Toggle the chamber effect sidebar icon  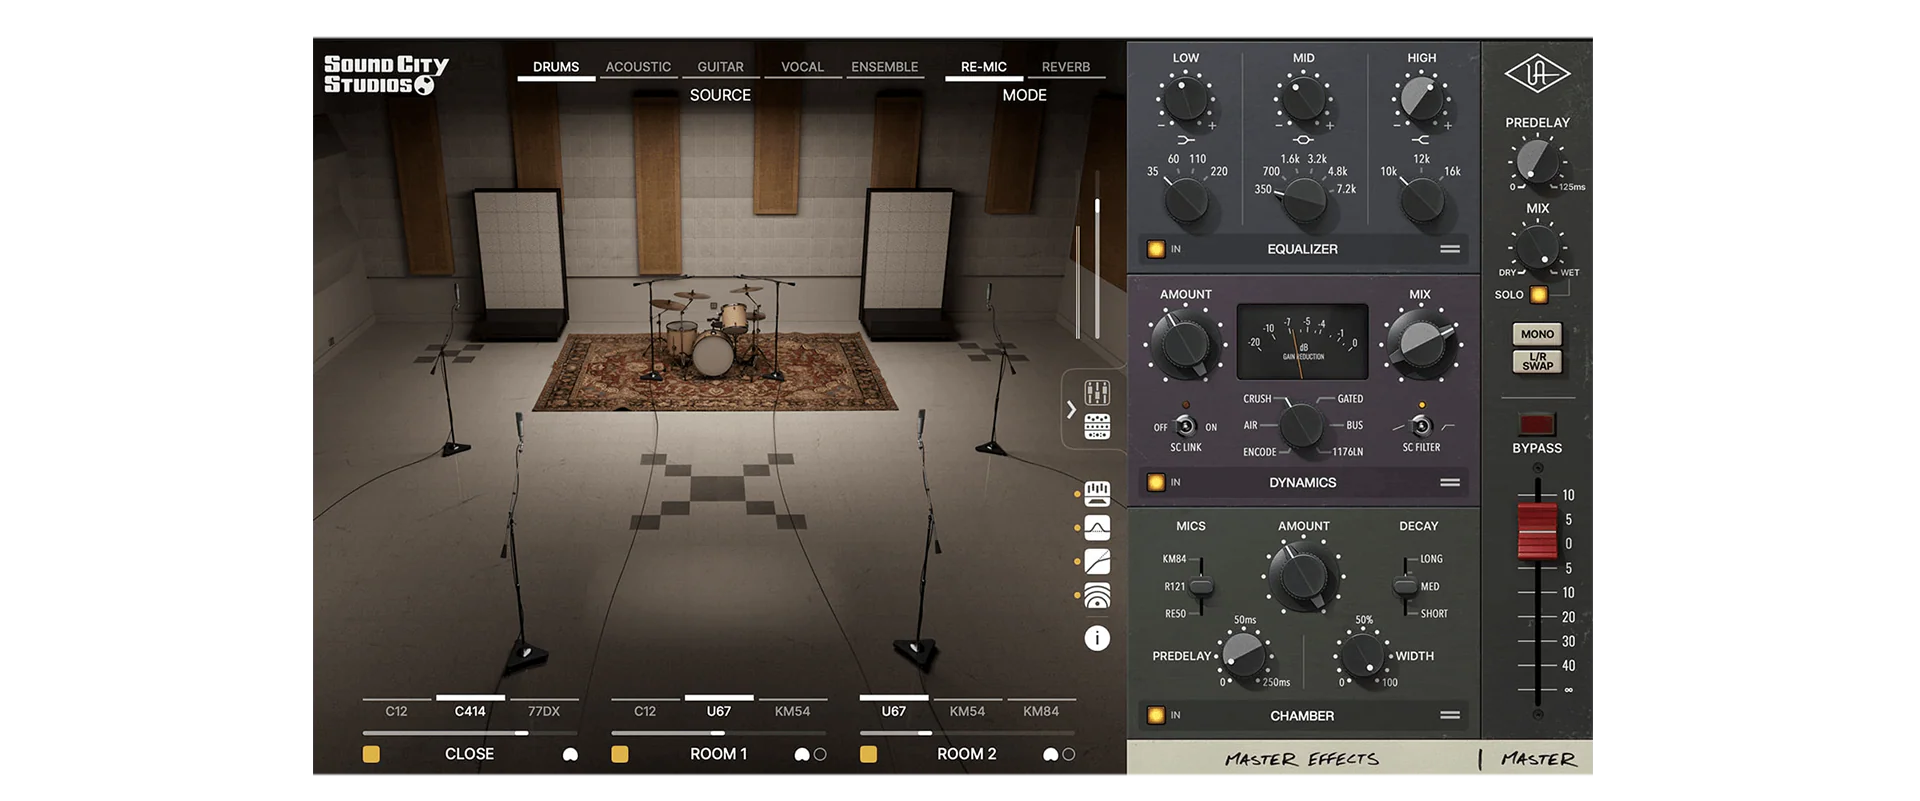click(1097, 493)
